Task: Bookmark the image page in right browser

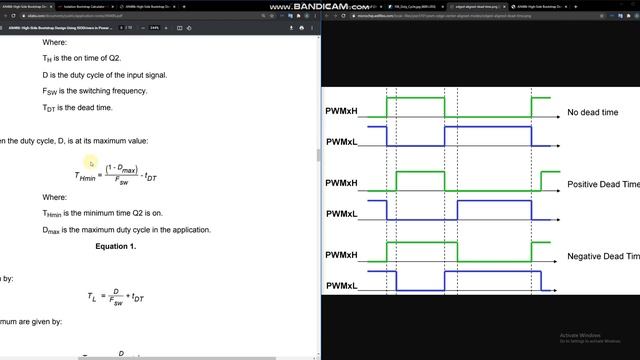Action: pyautogui.click(x=602, y=16)
